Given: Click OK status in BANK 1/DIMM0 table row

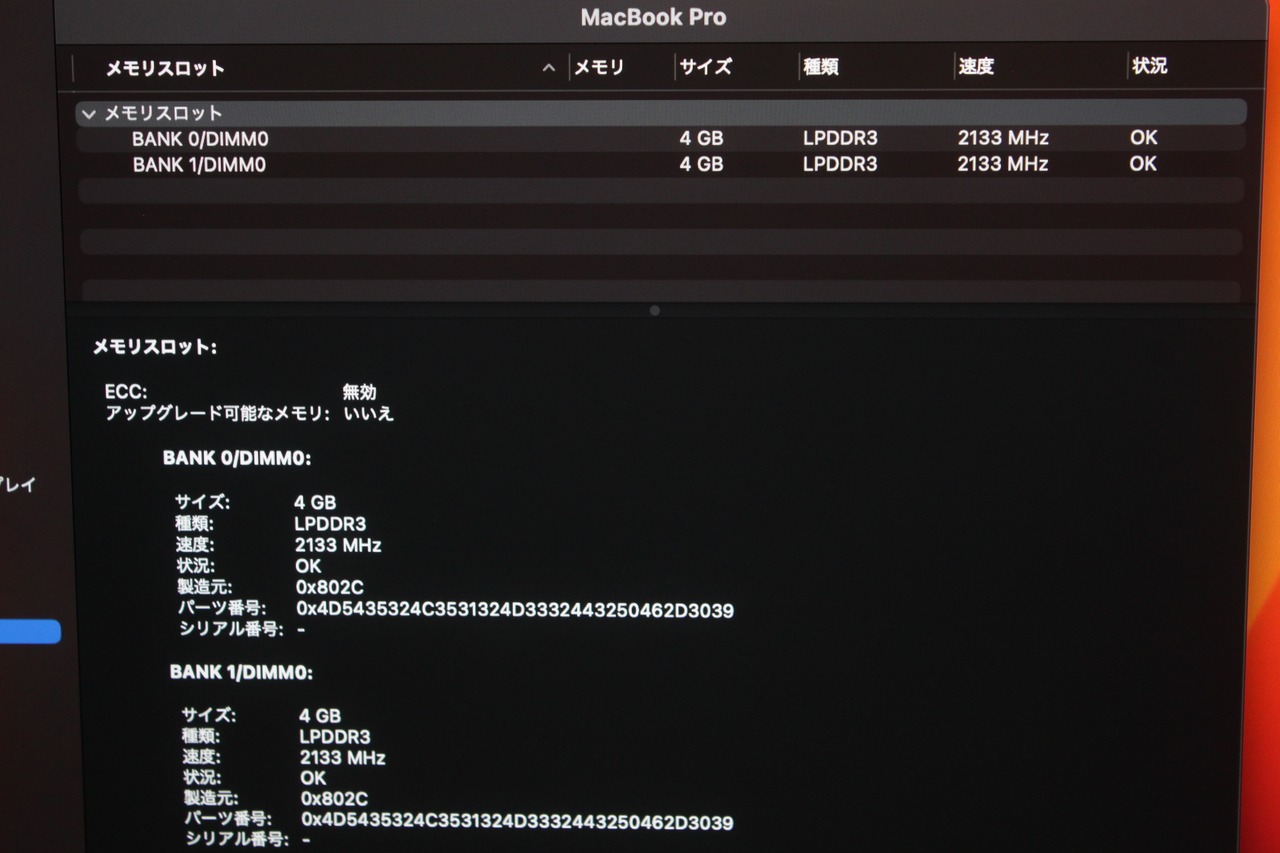Looking at the screenshot, I should [x=1144, y=164].
